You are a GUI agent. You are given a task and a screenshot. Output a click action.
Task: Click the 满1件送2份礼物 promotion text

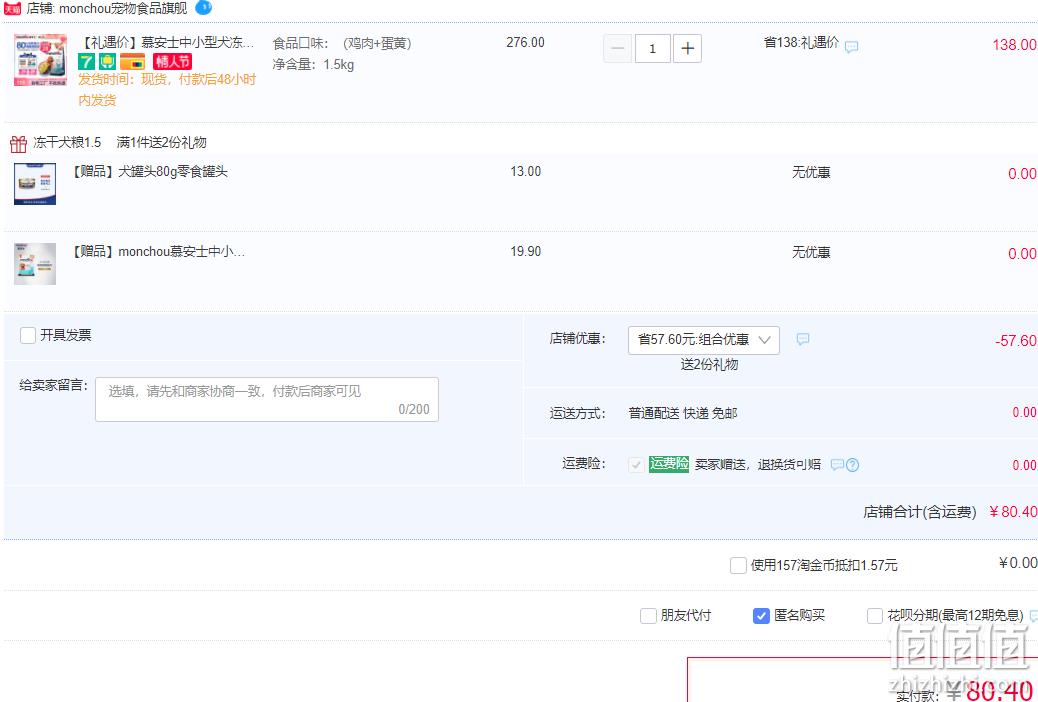162,142
